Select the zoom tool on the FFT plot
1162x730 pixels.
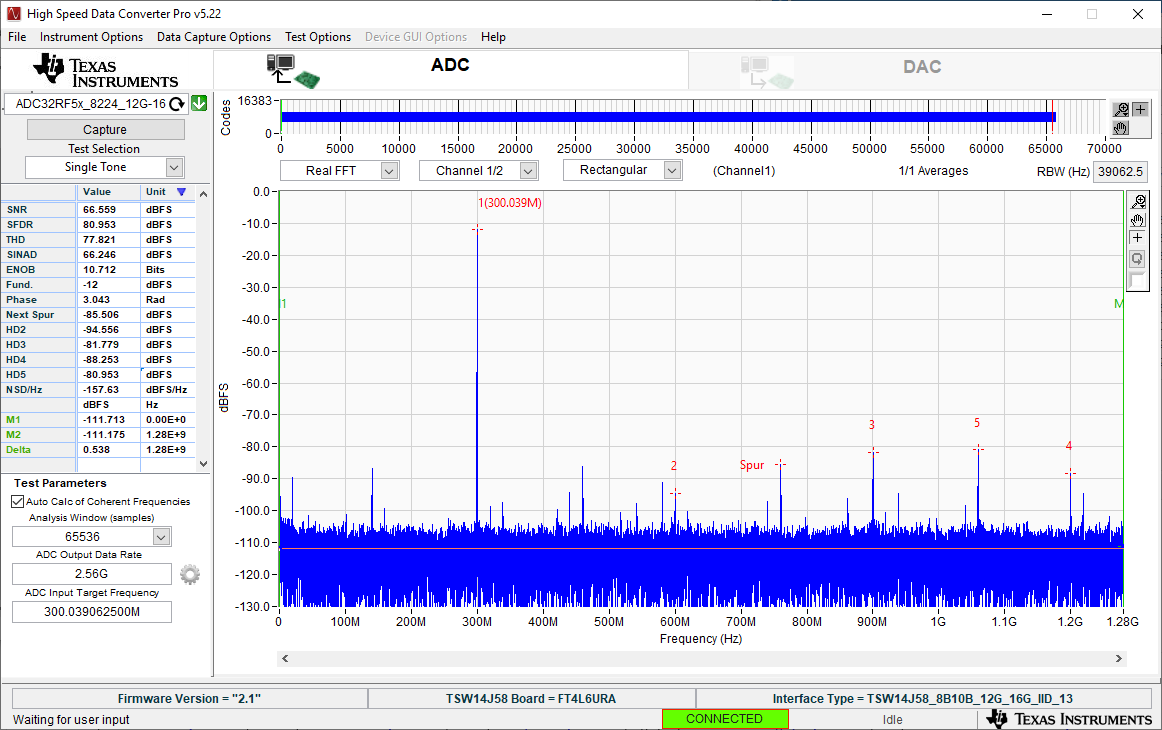click(1138, 201)
